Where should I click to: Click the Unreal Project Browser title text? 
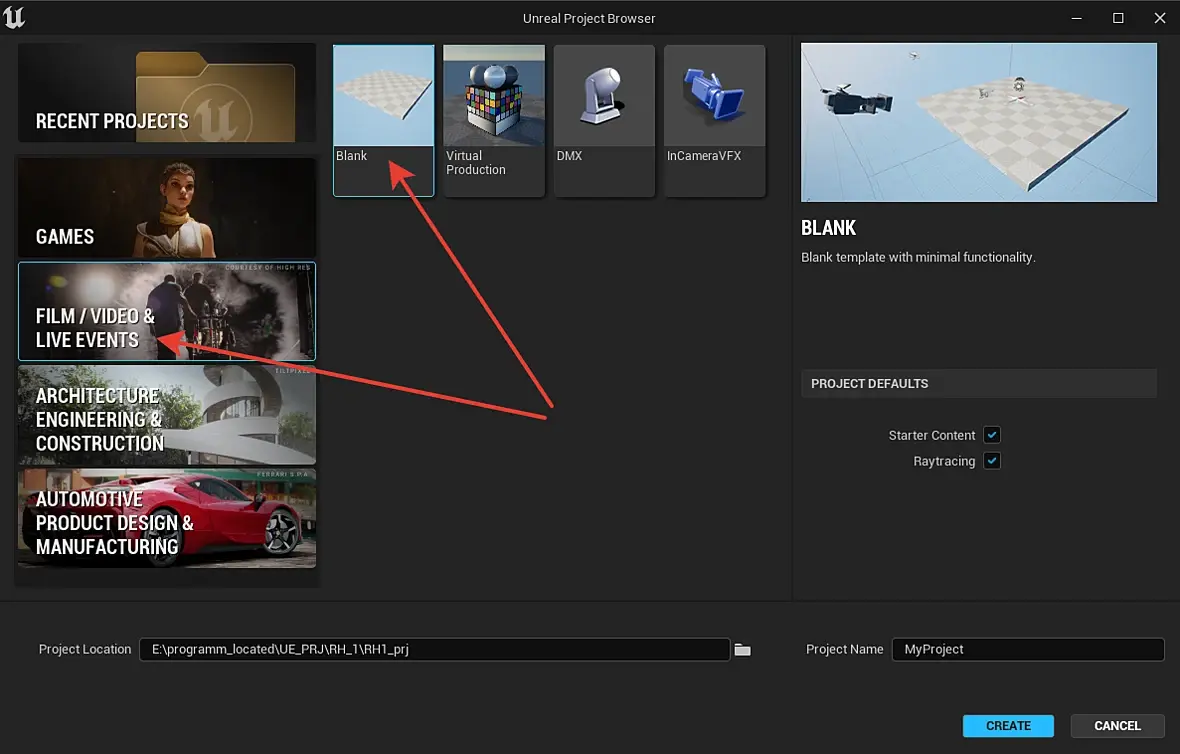(589, 18)
